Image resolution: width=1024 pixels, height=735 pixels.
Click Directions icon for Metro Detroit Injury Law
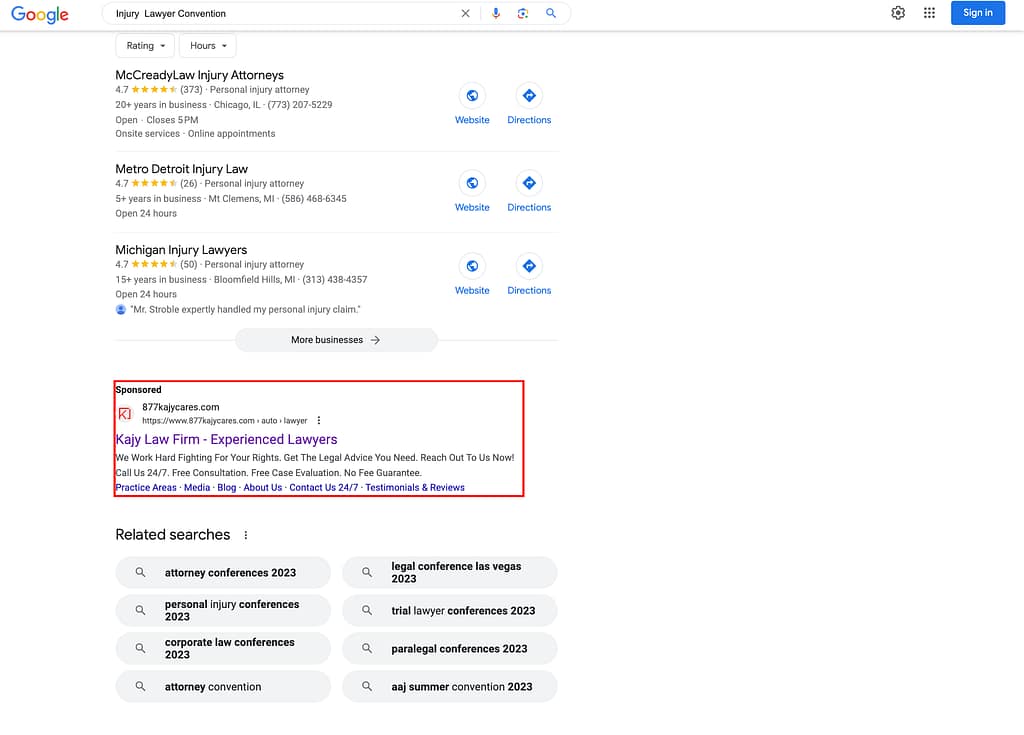click(x=529, y=183)
